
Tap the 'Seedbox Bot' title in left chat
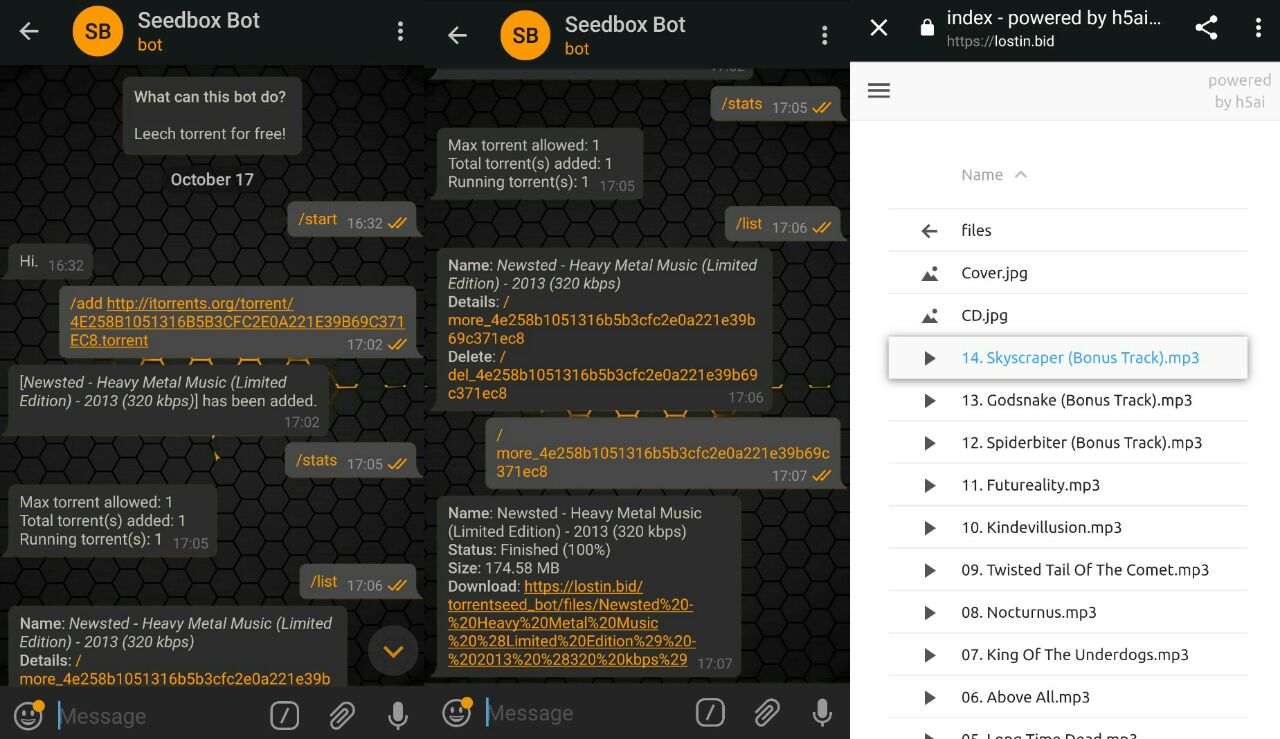tap(198, 20)
